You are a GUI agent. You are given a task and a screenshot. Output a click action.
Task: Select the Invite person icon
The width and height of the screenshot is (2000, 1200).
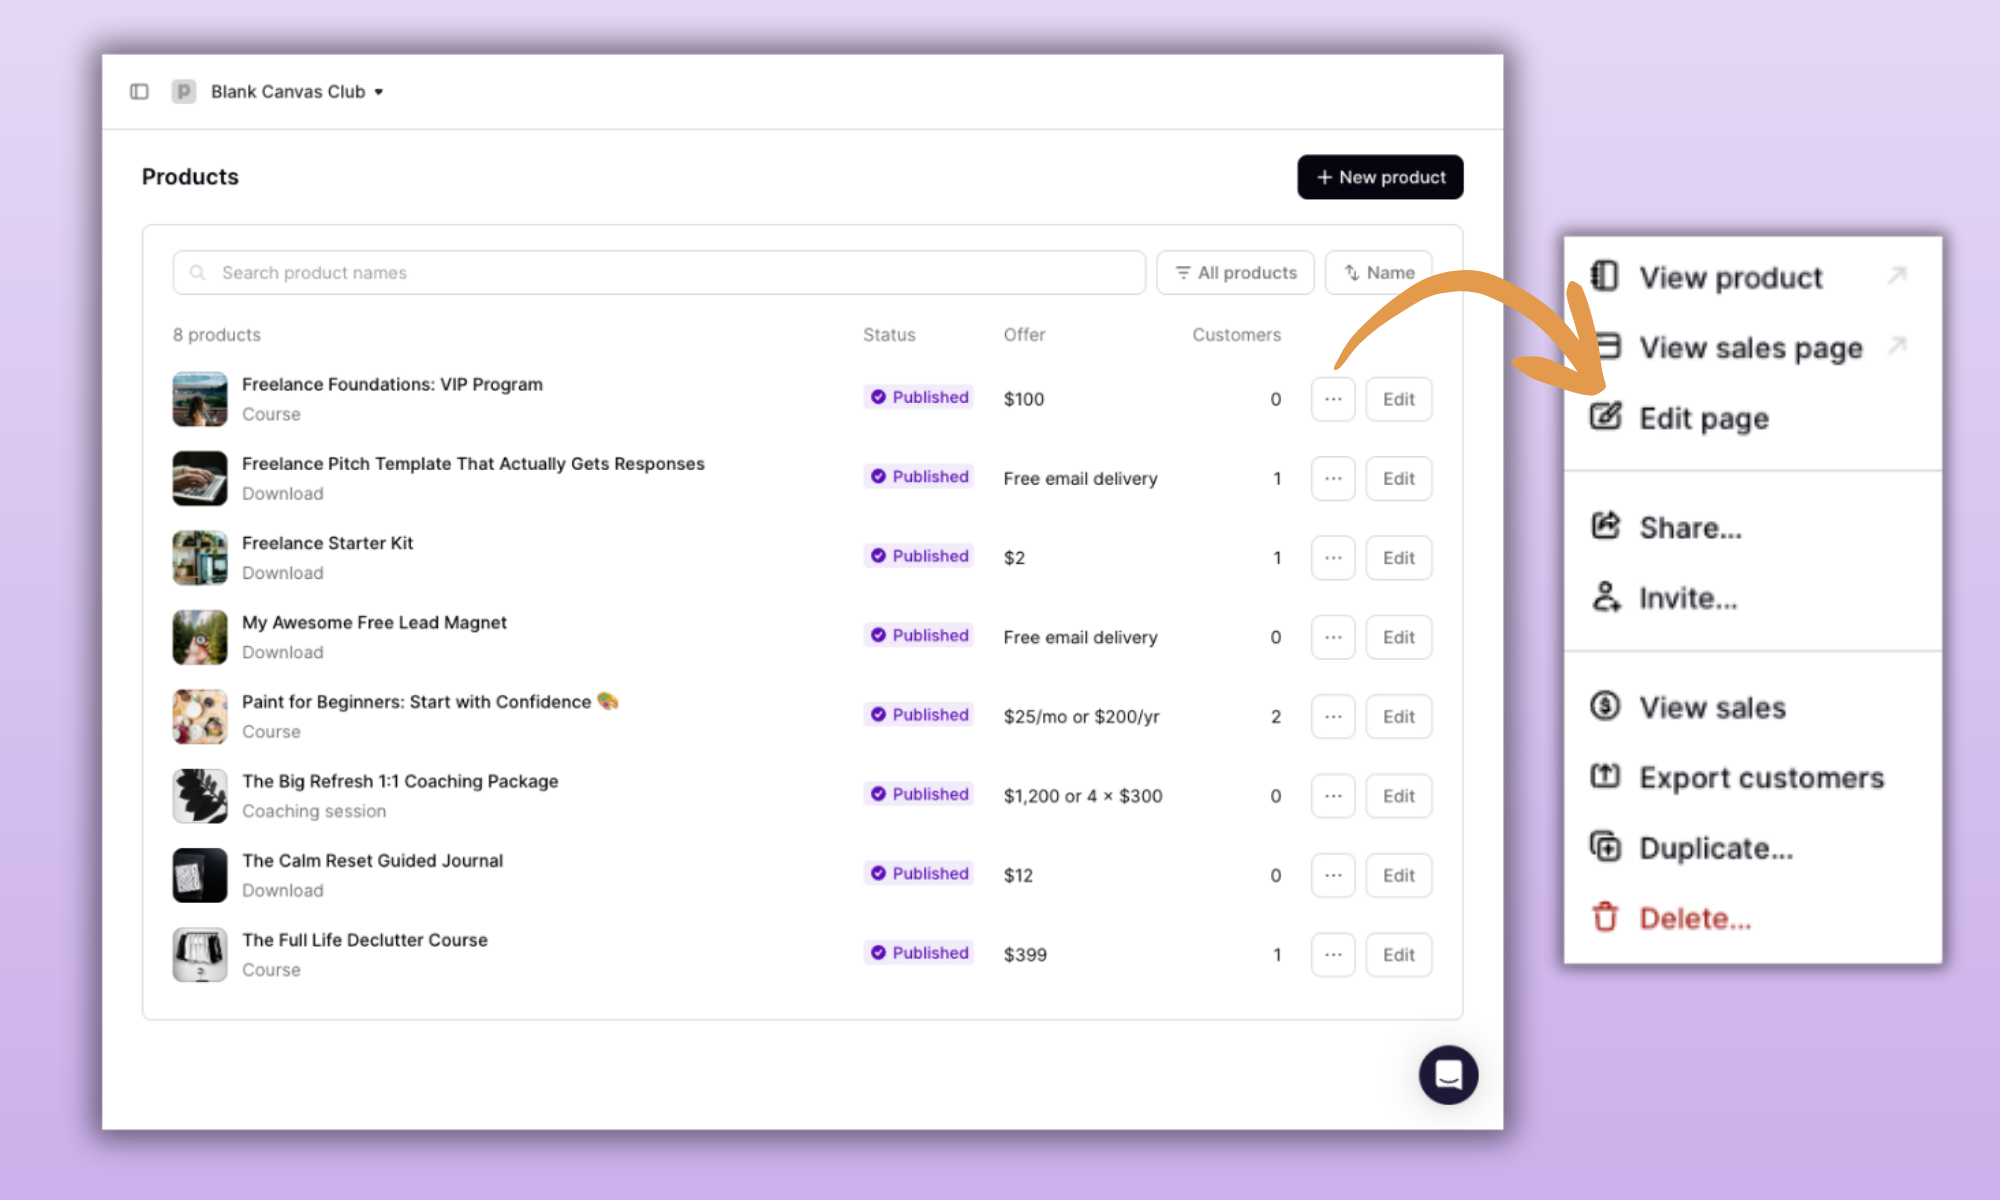coord(1606,597)
